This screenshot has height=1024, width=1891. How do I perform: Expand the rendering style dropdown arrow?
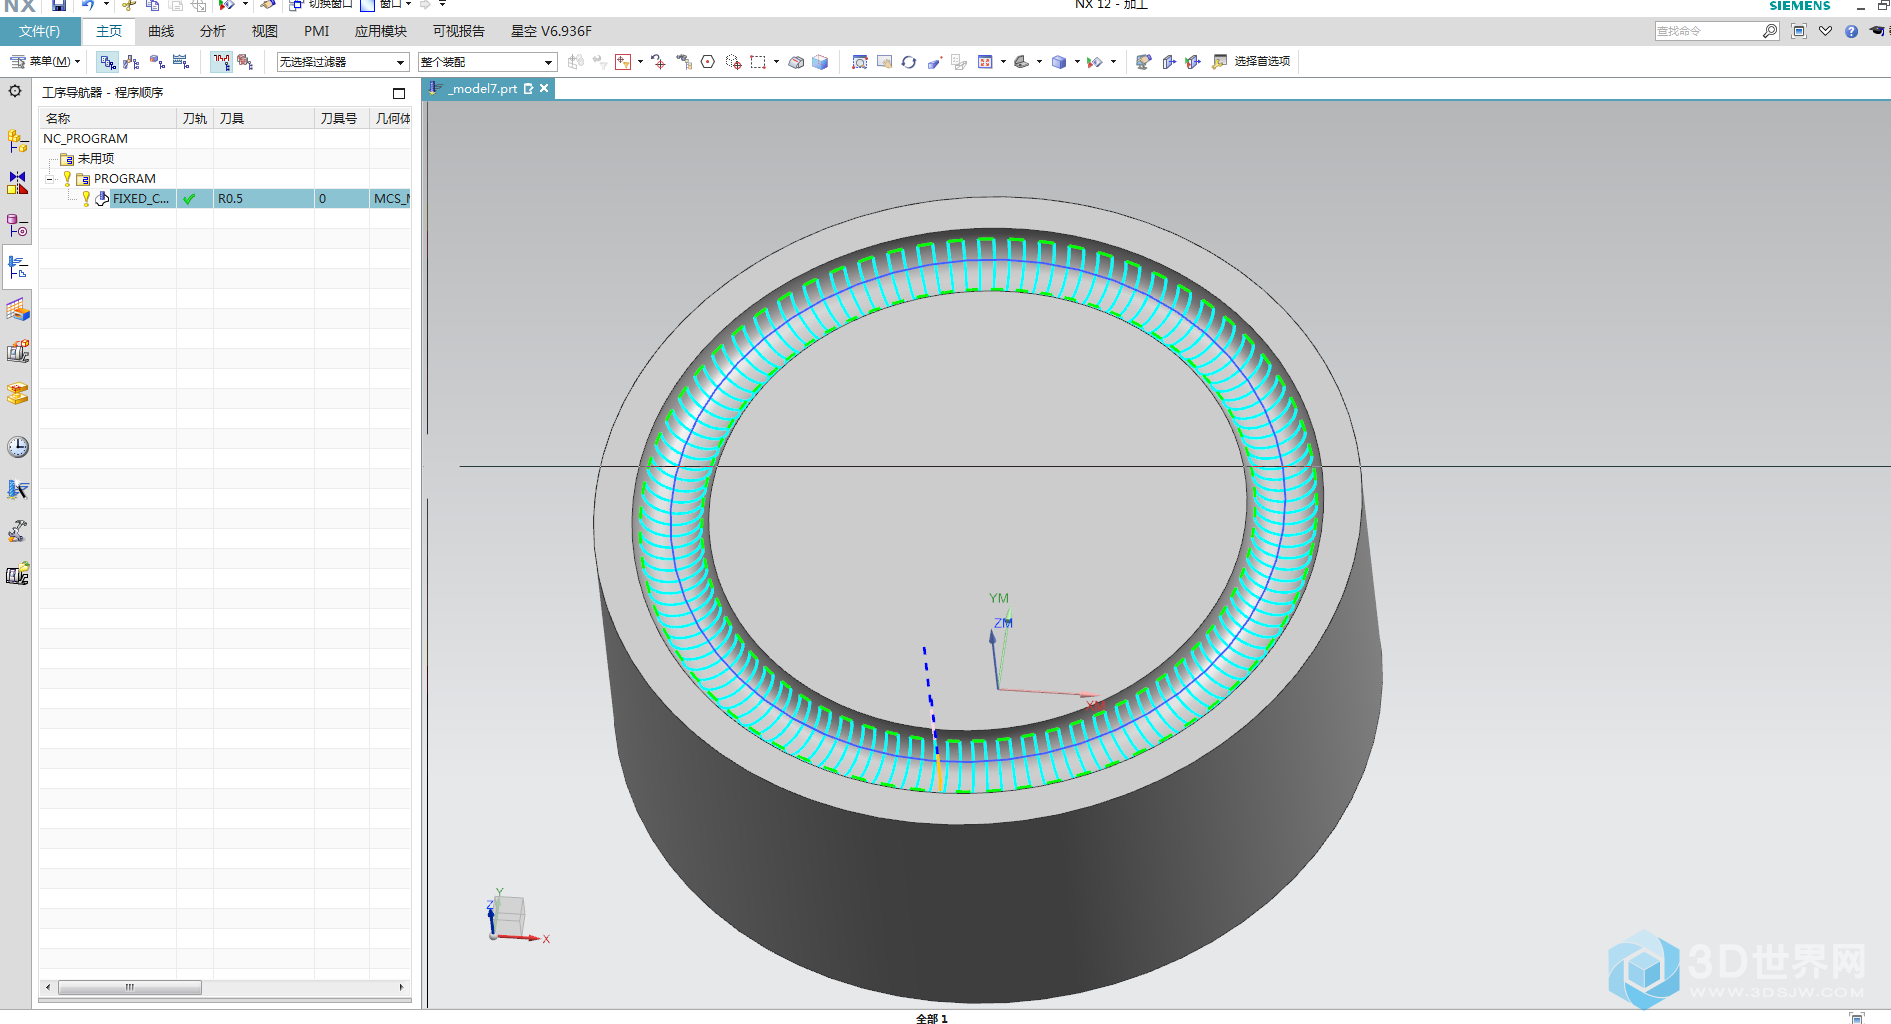pyautogui.click(x=1077, y=62)
